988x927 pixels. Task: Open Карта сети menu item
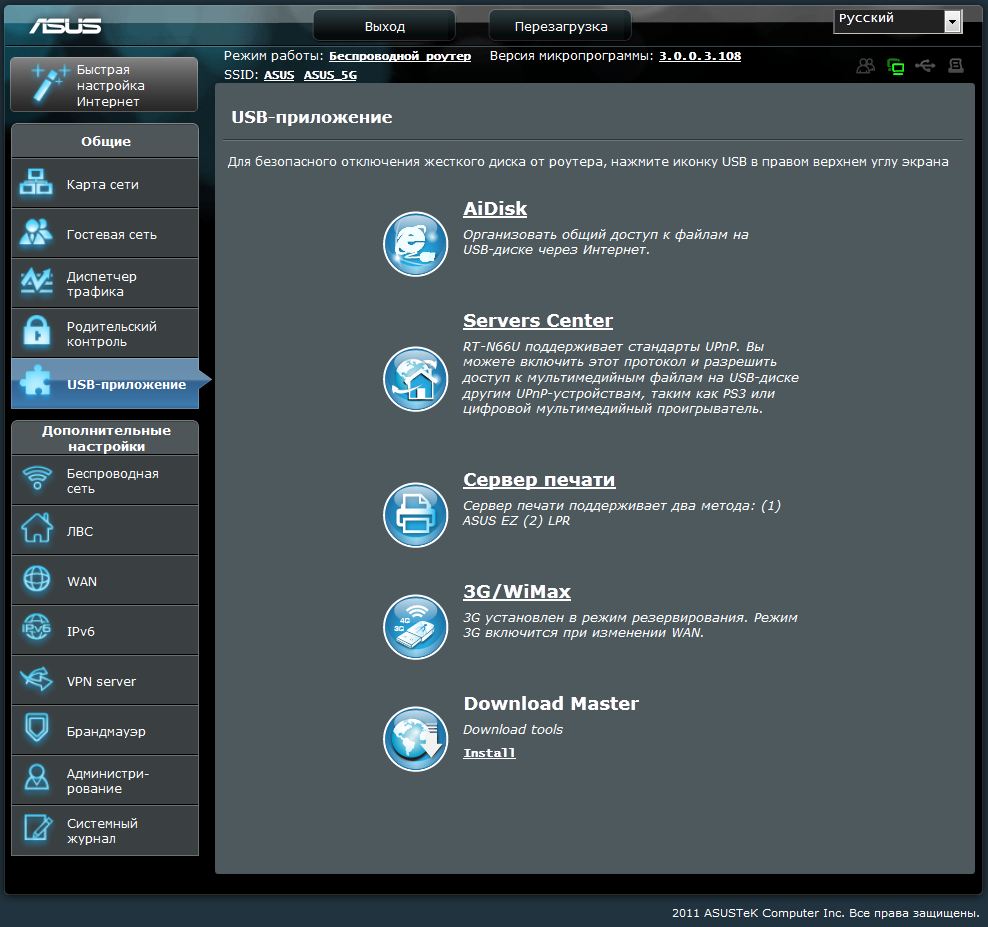coord(105,183)
